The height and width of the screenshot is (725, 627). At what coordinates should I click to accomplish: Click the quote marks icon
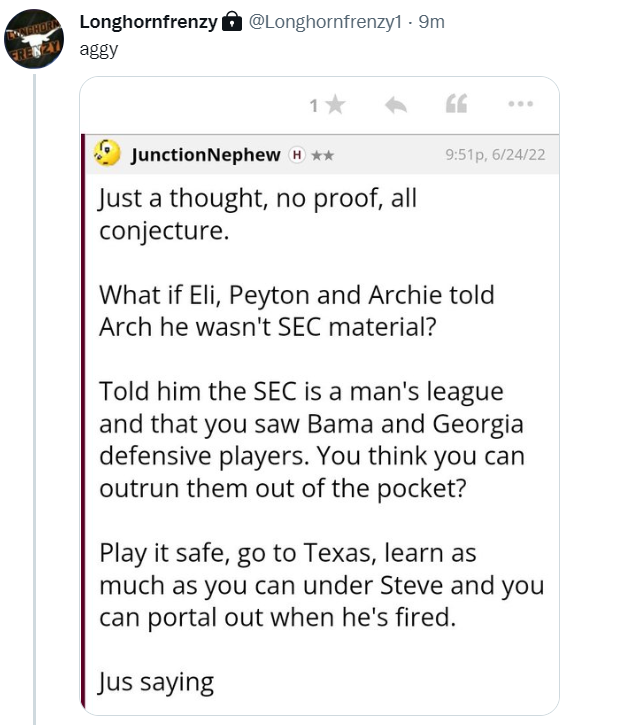(456, 104)
